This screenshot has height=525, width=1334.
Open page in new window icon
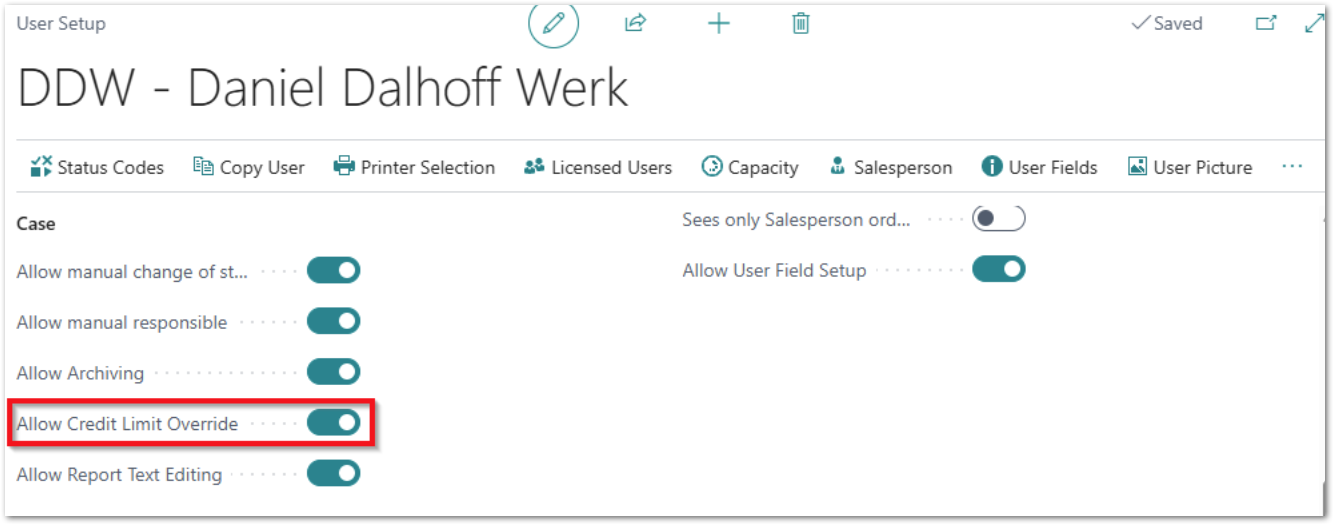click(x=1266, y=24)
